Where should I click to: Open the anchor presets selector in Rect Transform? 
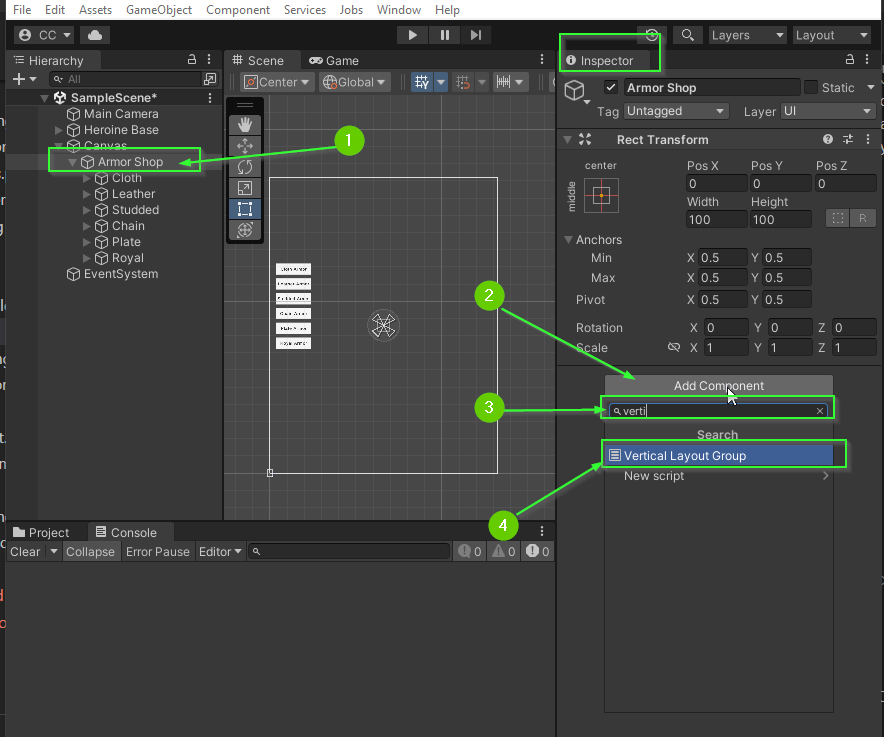click(601, 196)
